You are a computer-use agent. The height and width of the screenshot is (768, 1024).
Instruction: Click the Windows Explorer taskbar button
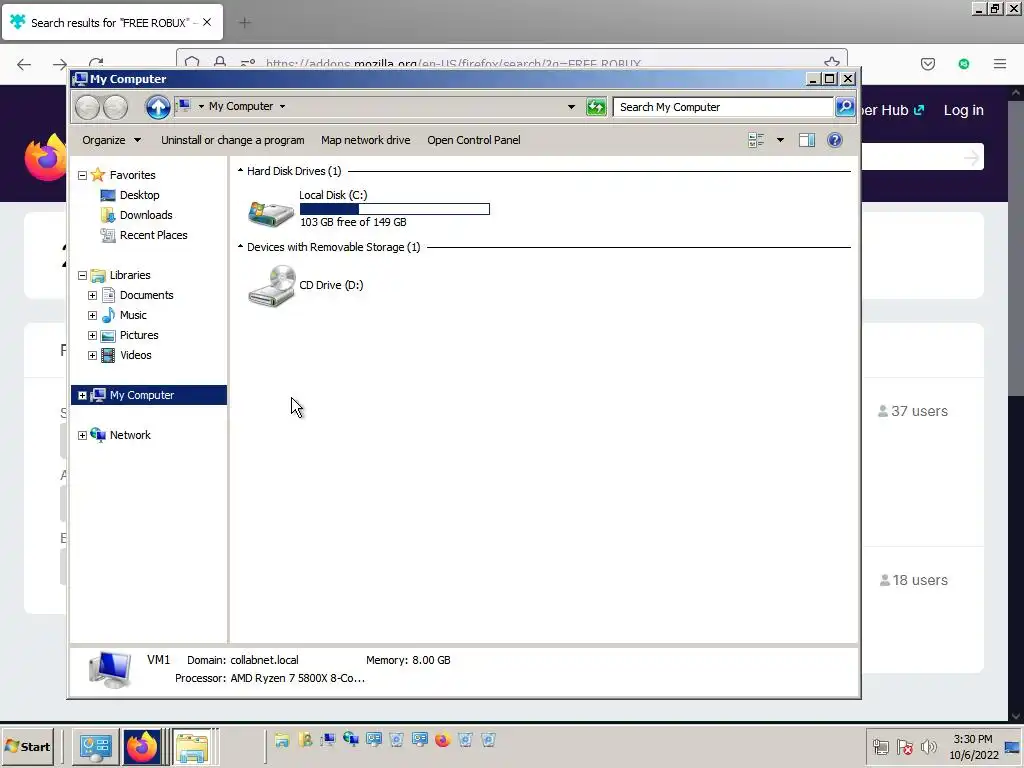click(x=192, y=746)
